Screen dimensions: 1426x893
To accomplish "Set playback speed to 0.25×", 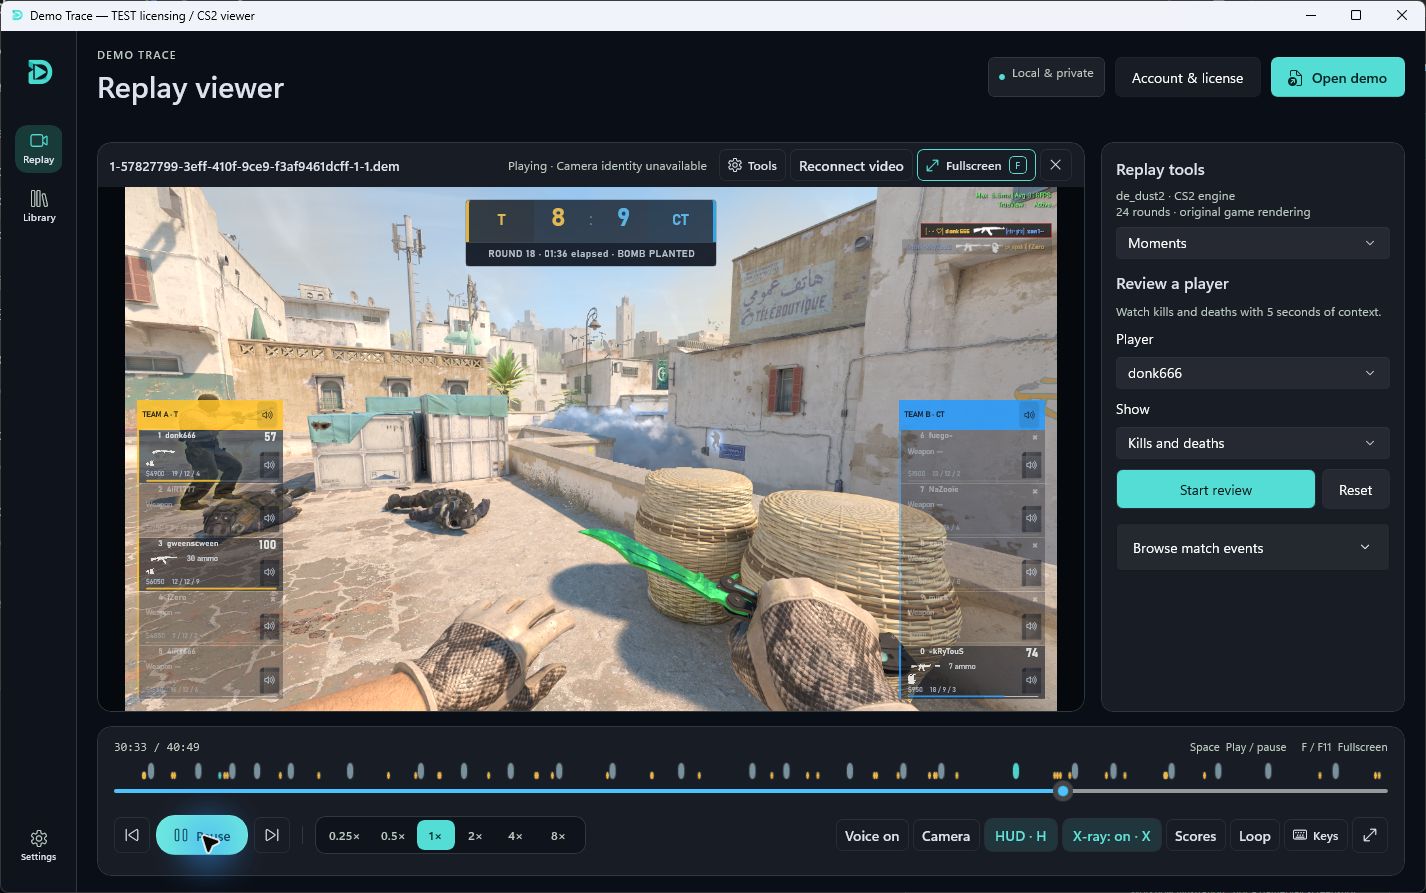I will 344,835.
